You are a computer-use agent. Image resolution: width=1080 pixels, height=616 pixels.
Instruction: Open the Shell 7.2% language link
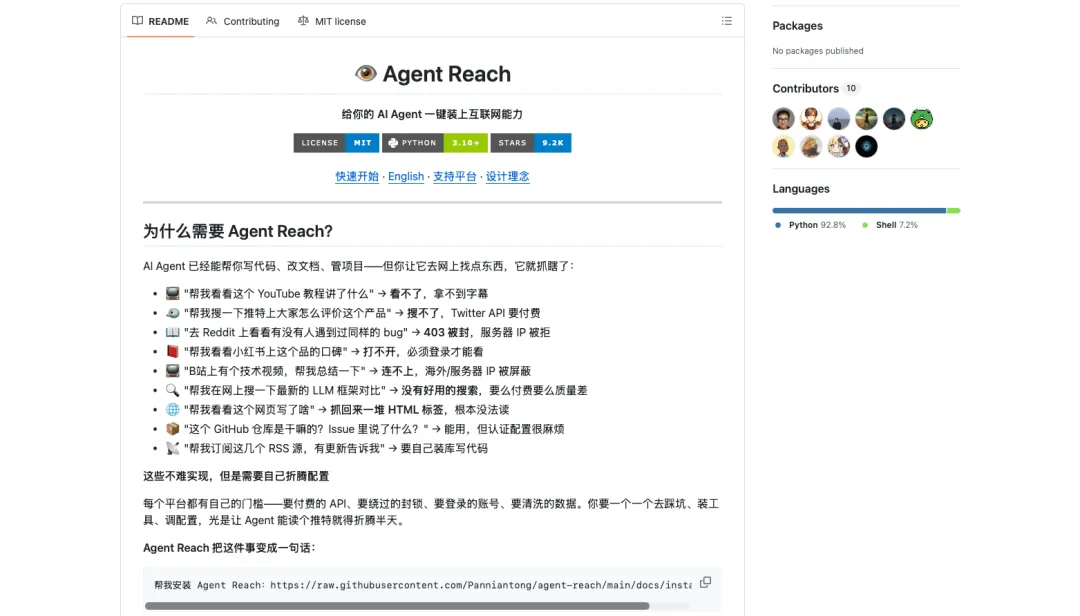890,225
